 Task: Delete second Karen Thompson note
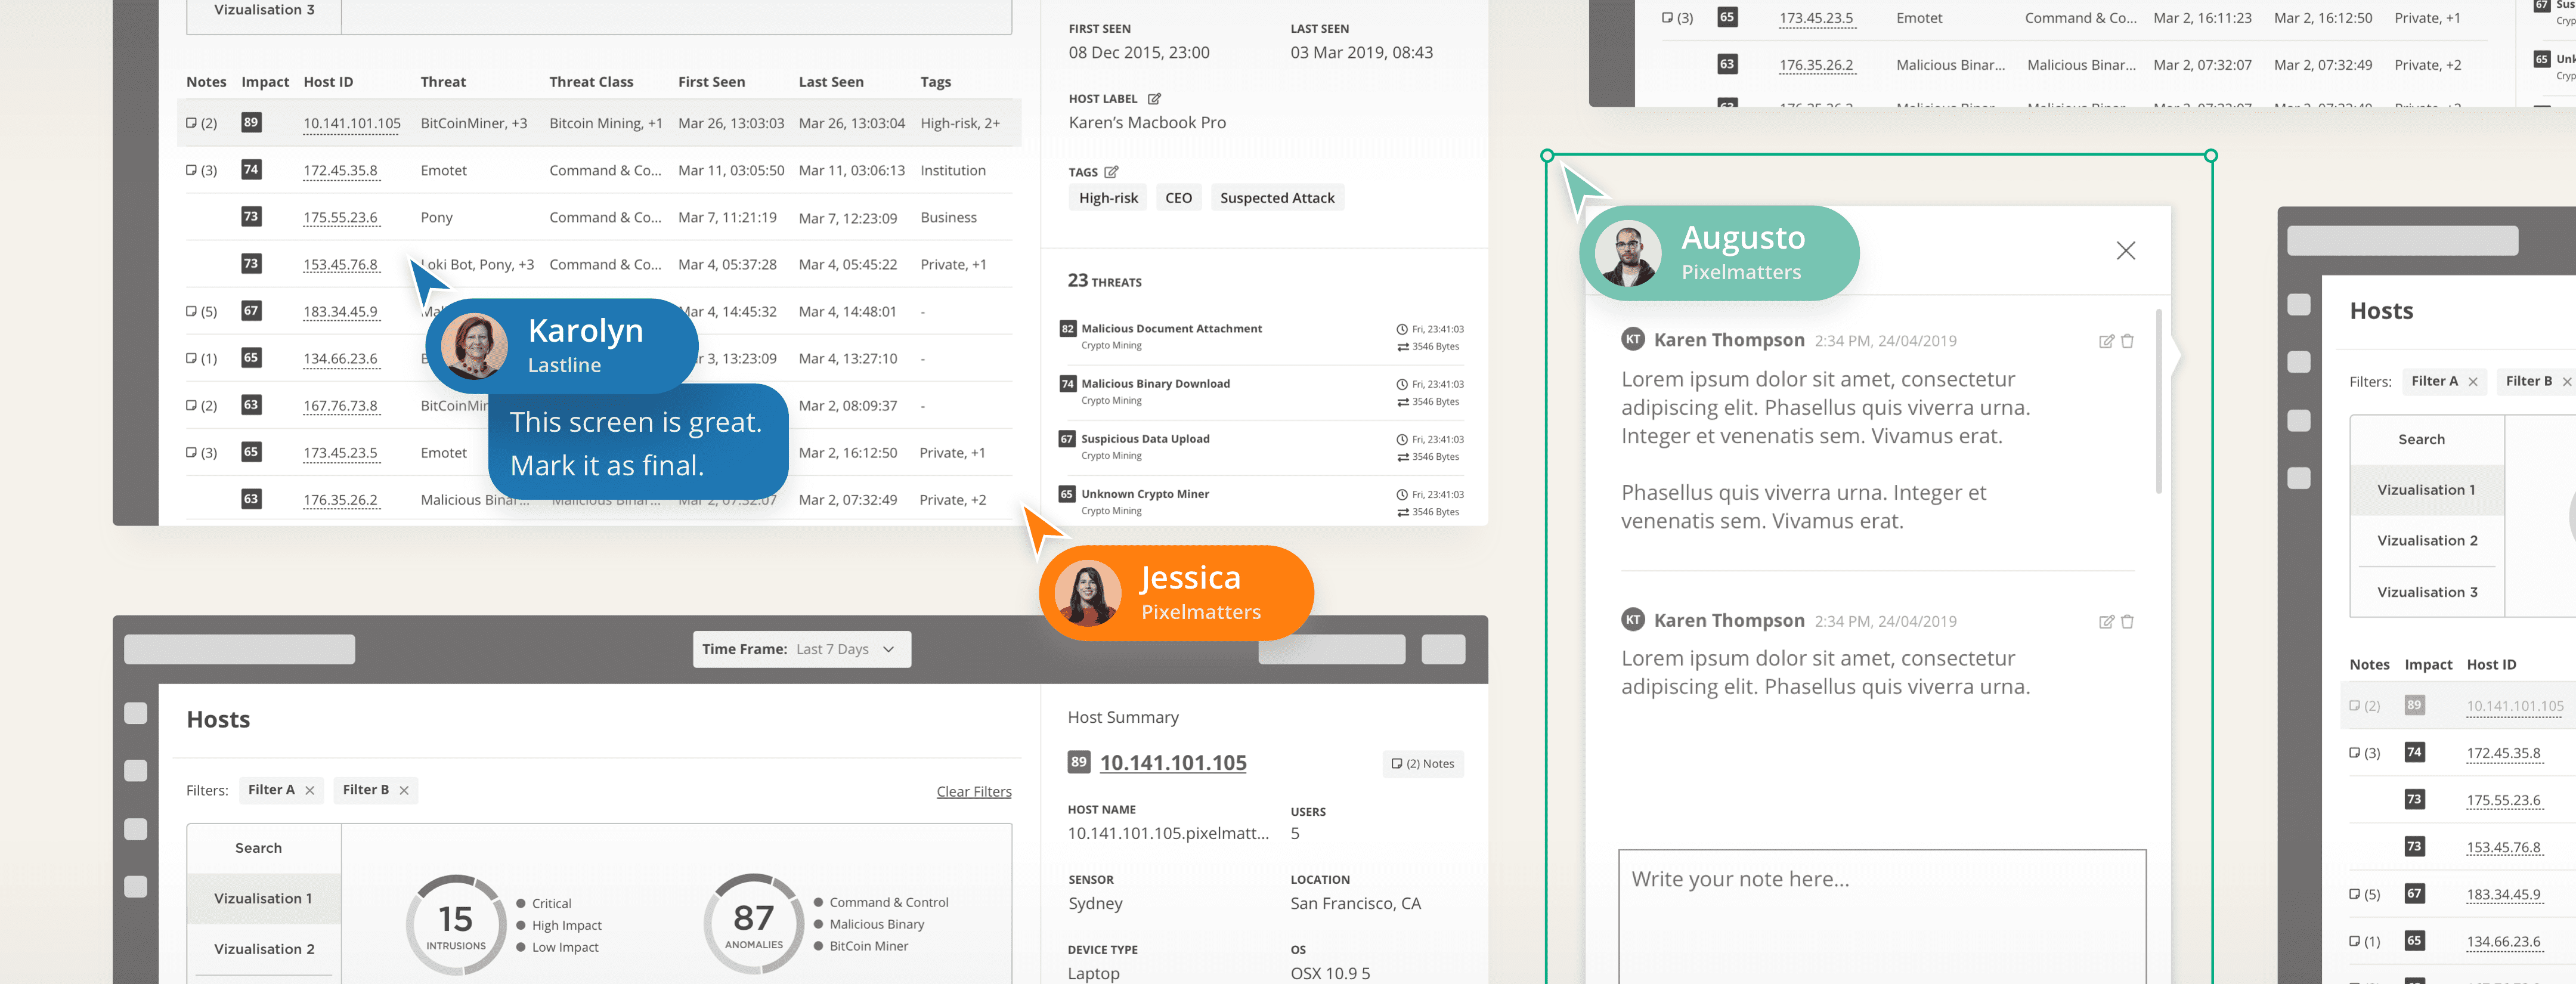2127,621
